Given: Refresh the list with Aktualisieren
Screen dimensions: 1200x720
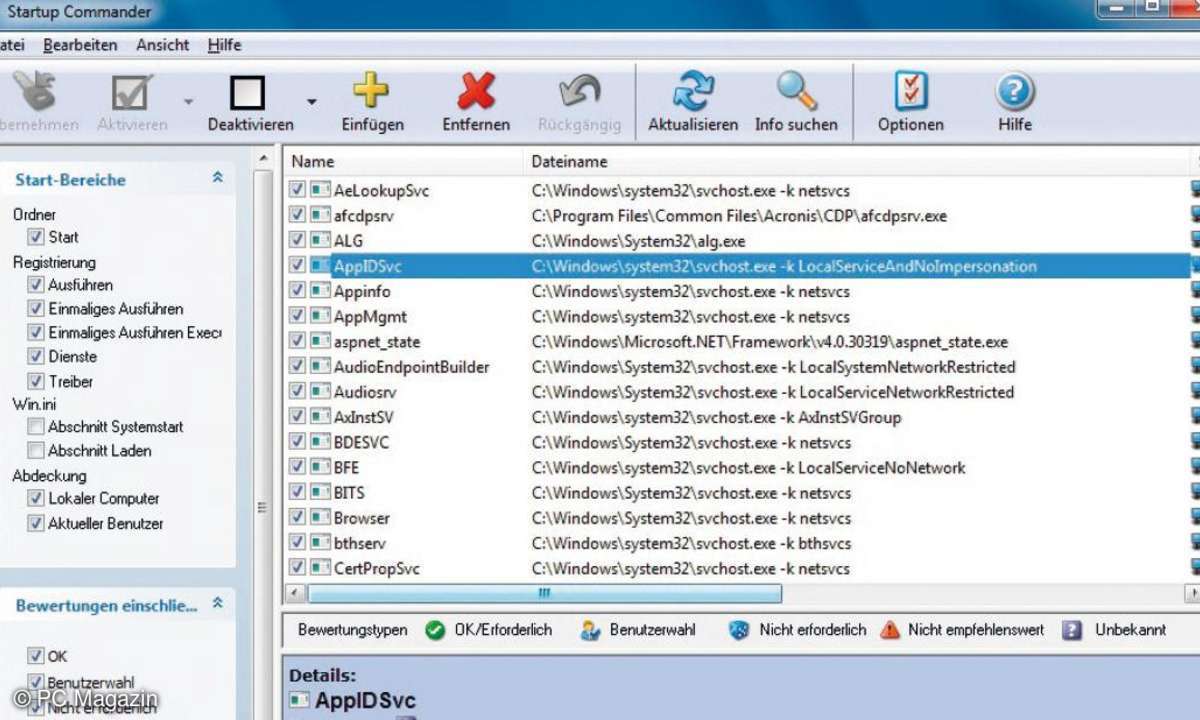Looking at the screenshot, I should pyautogui.click(x=693, y=91).
